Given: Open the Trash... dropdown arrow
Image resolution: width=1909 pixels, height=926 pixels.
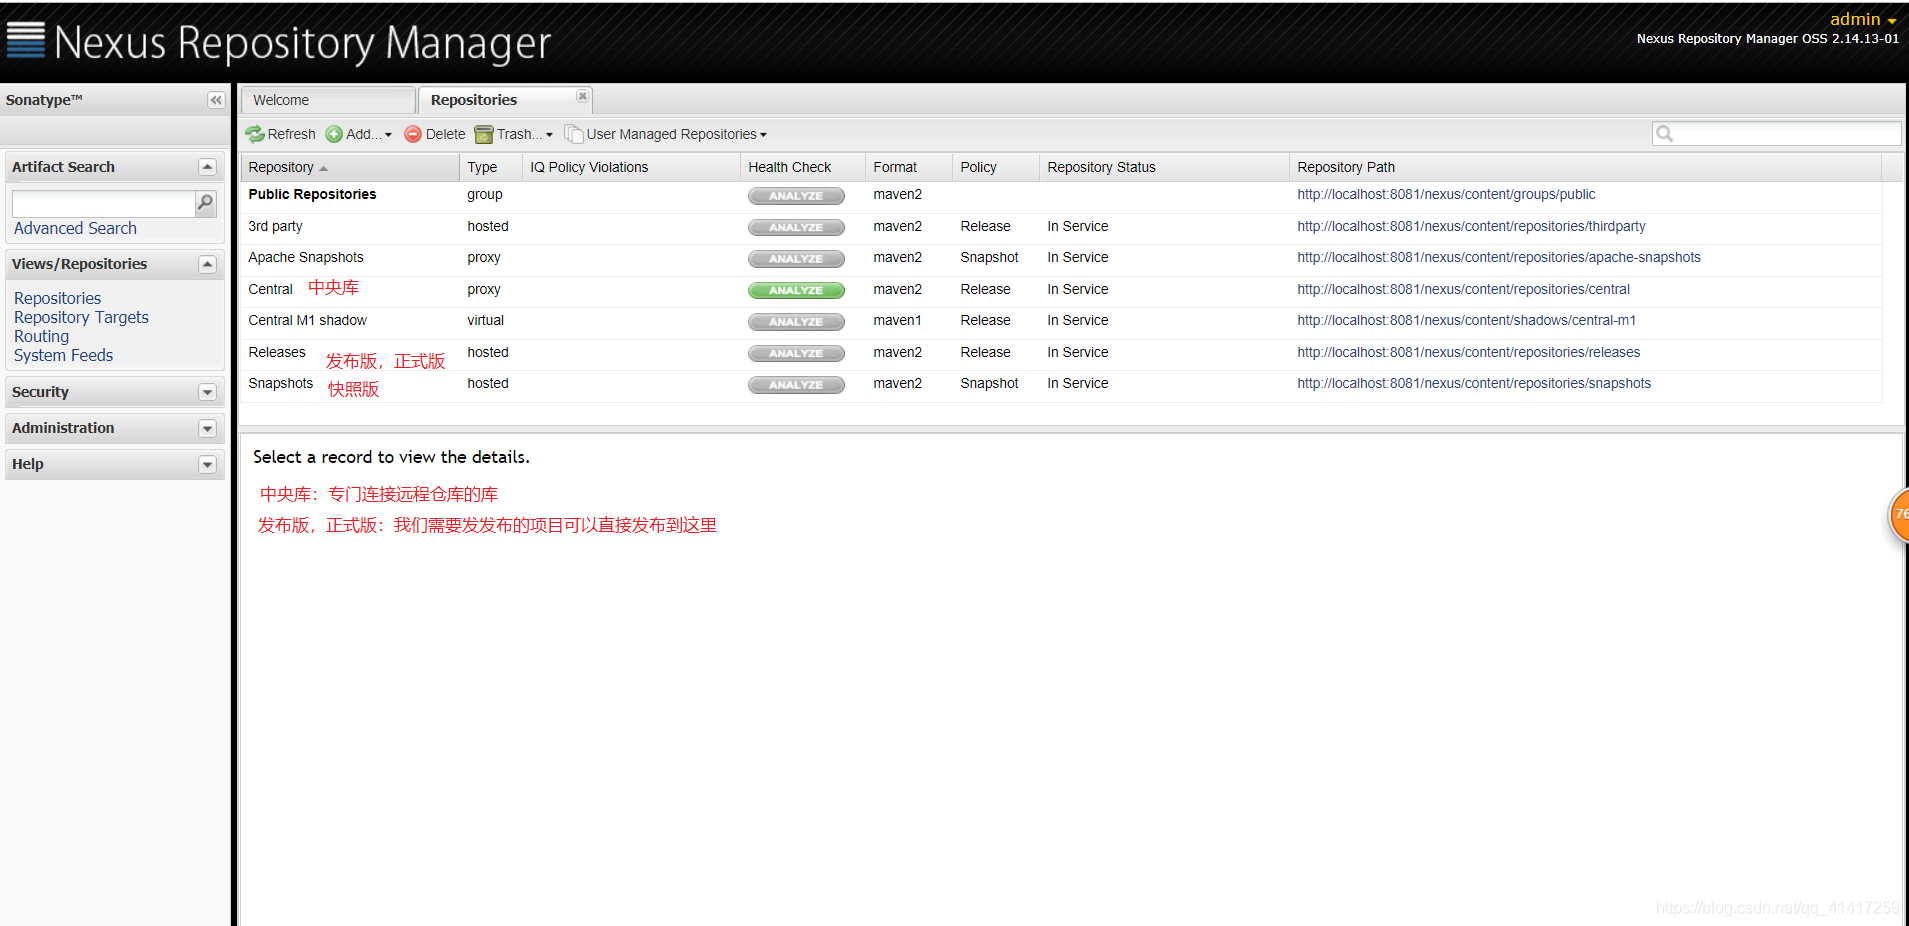Looking at the screenshot, I should (549, 135).
